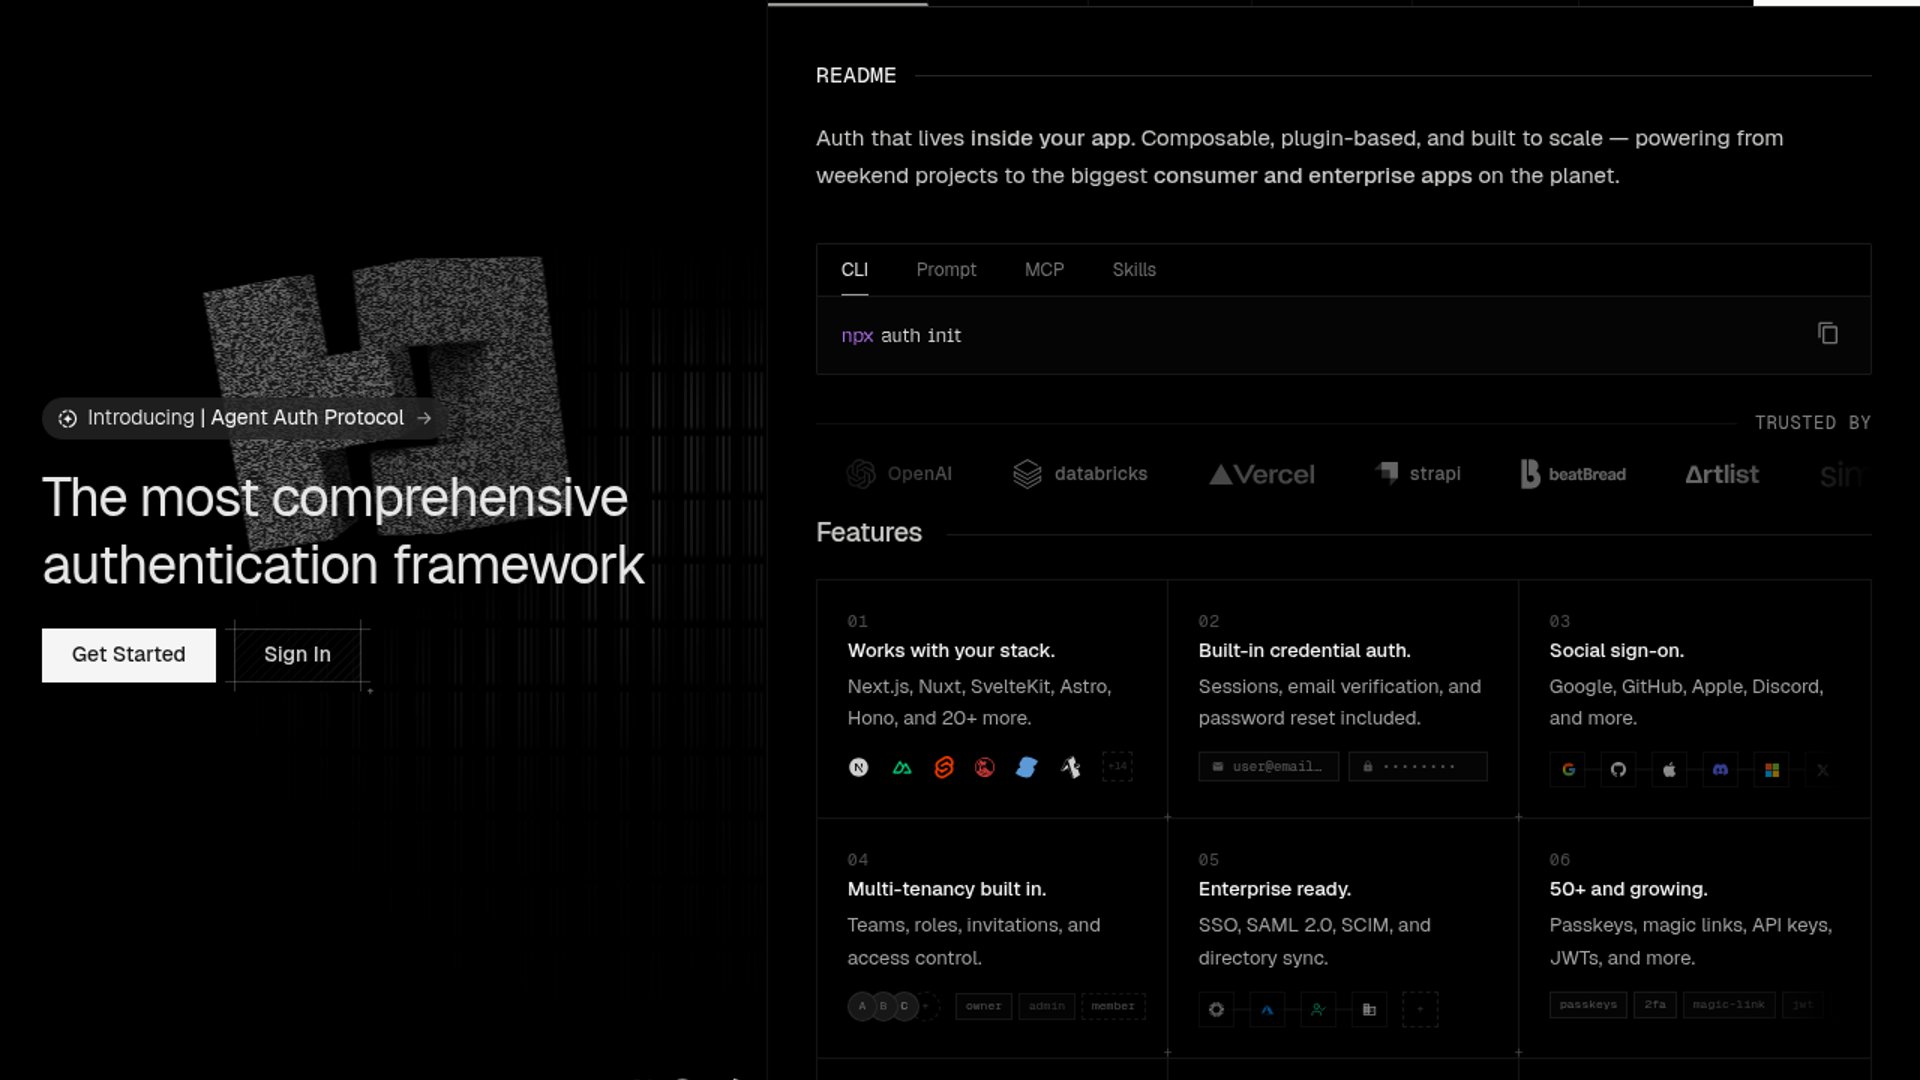
Task: Click the magic-link plugin tag
Action: 1729,1005
